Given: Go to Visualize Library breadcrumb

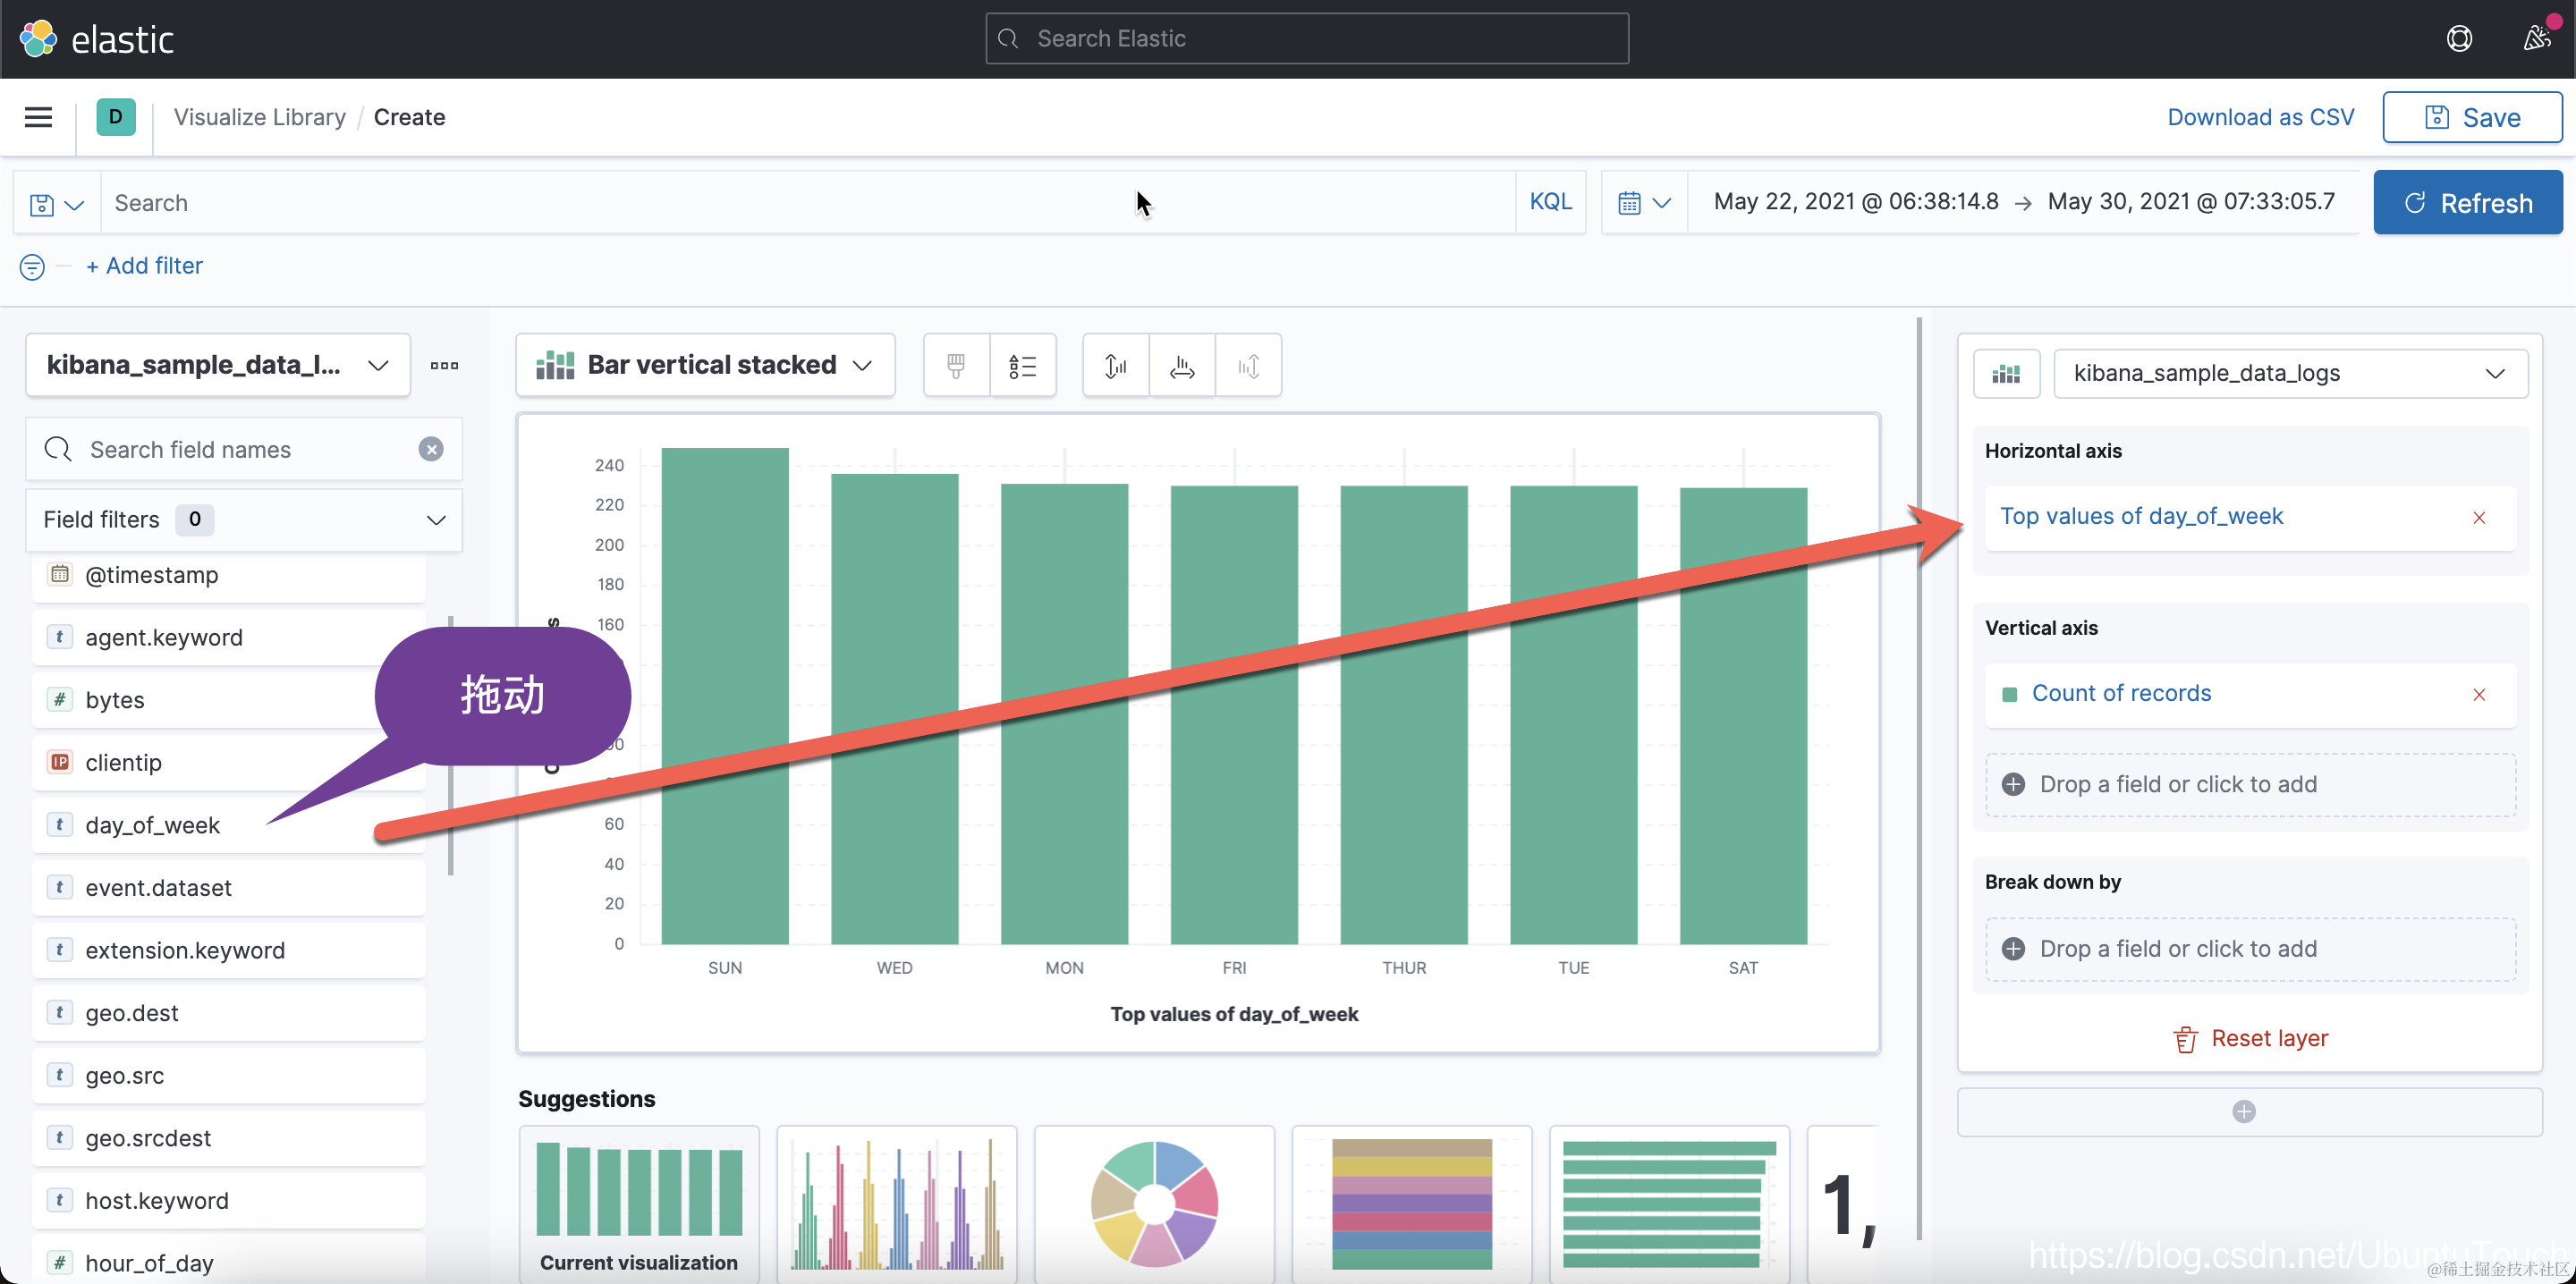Looking at the screenshot, I should point(259,117).
